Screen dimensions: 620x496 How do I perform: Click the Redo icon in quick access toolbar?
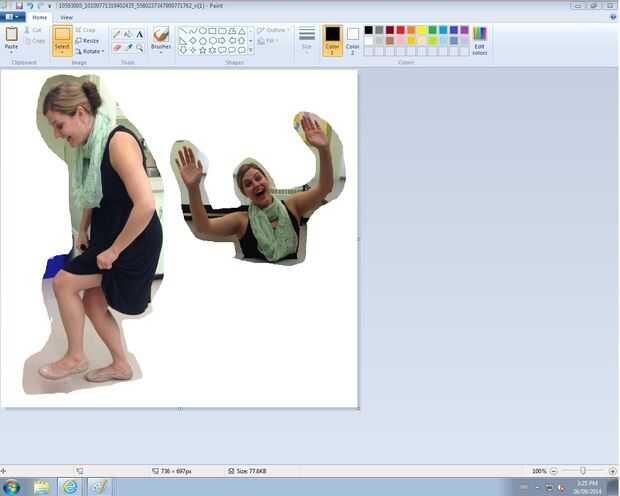tap(40, 6)
